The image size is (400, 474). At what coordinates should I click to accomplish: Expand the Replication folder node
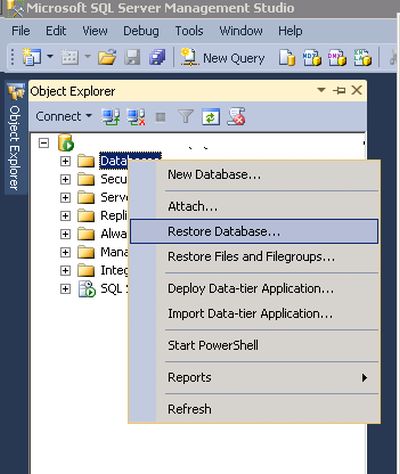[65, 216]
